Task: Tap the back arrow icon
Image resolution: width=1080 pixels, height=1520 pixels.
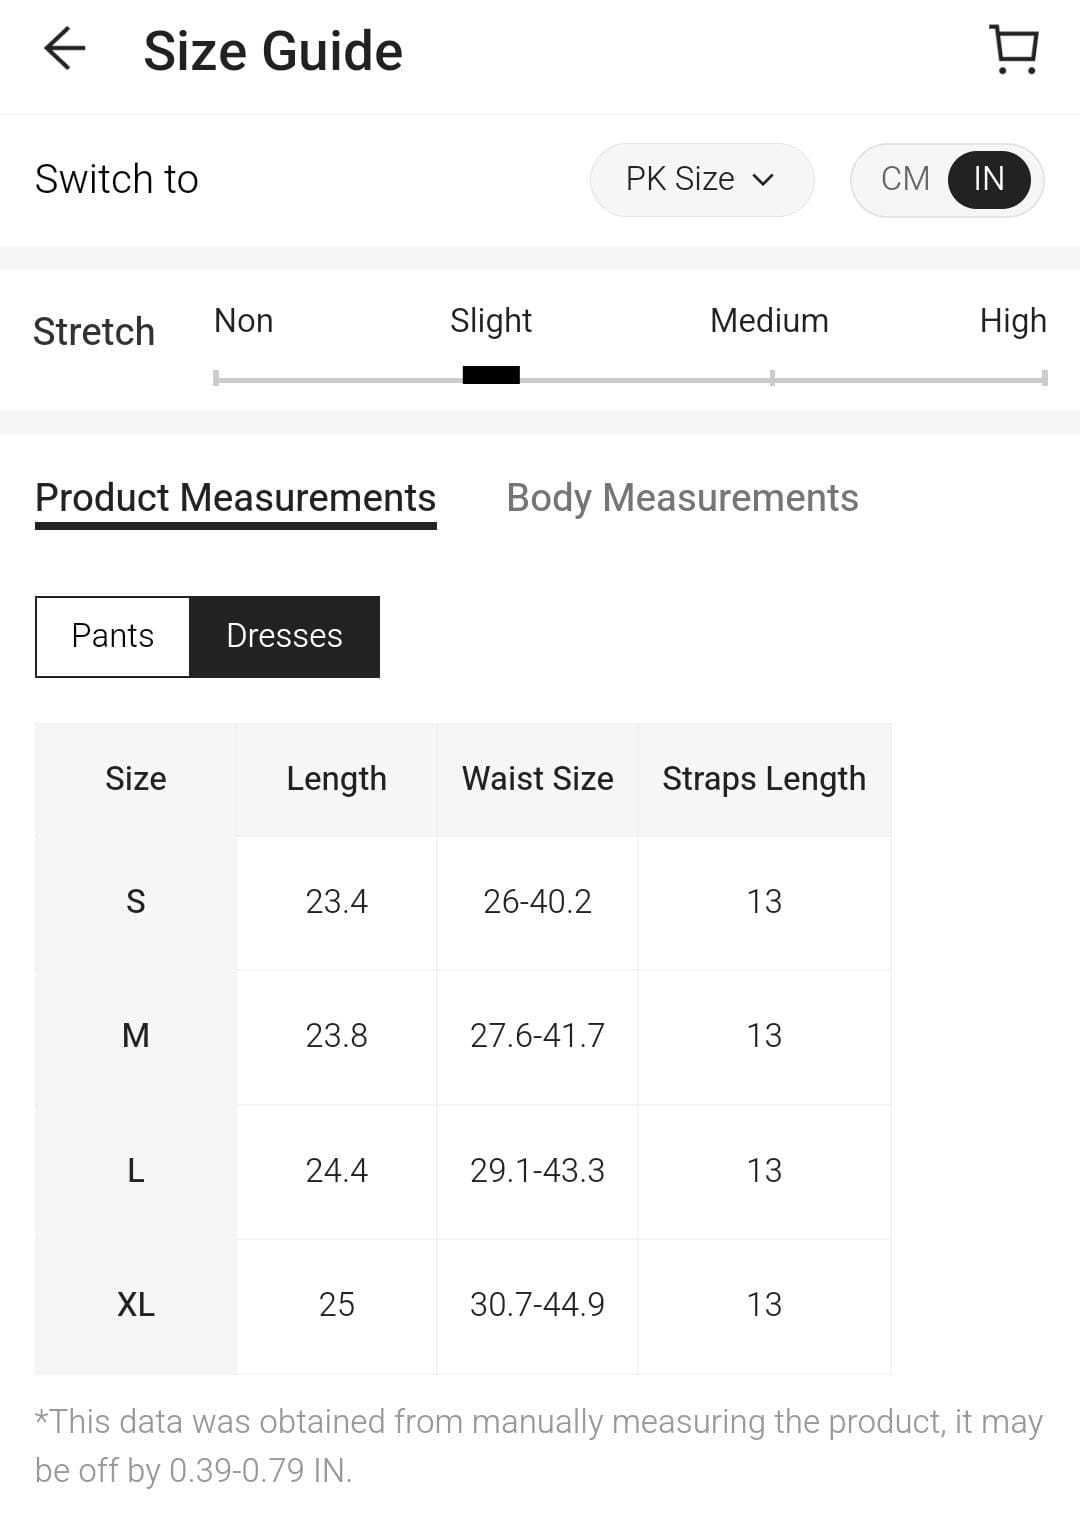Action: tap(65, 49)
